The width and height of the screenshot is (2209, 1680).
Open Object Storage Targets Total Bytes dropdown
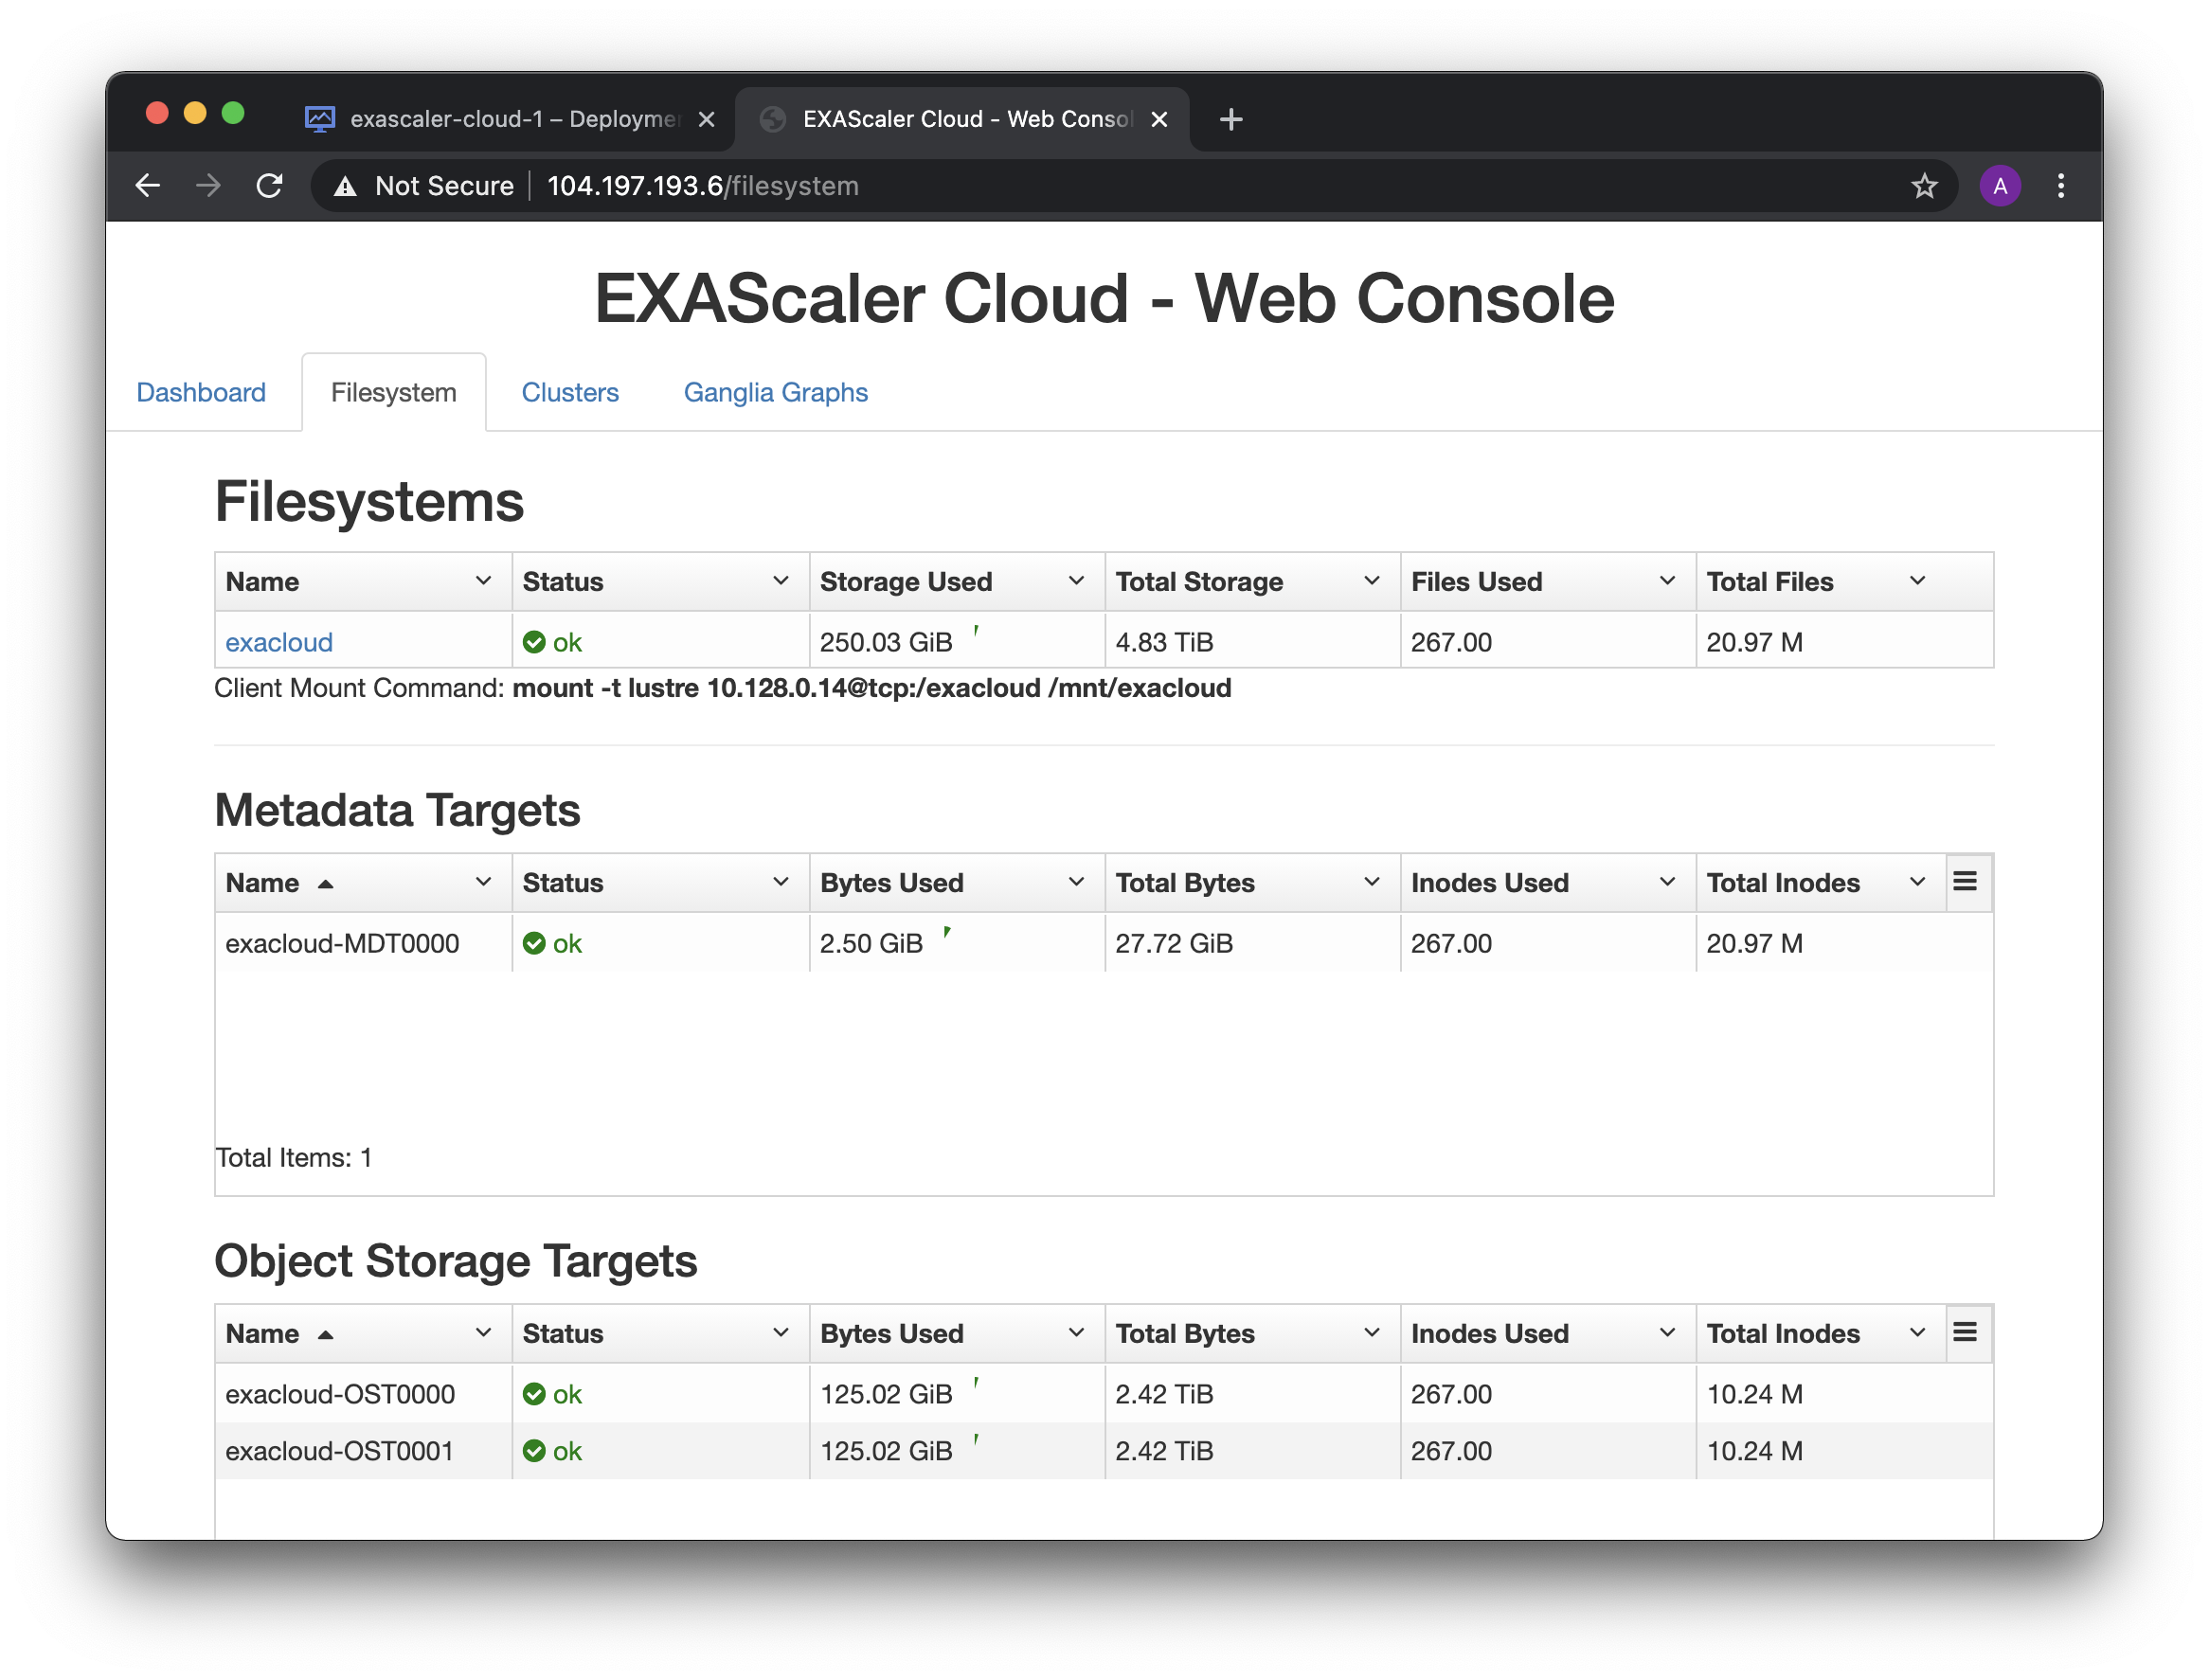click(1371, 1333)
